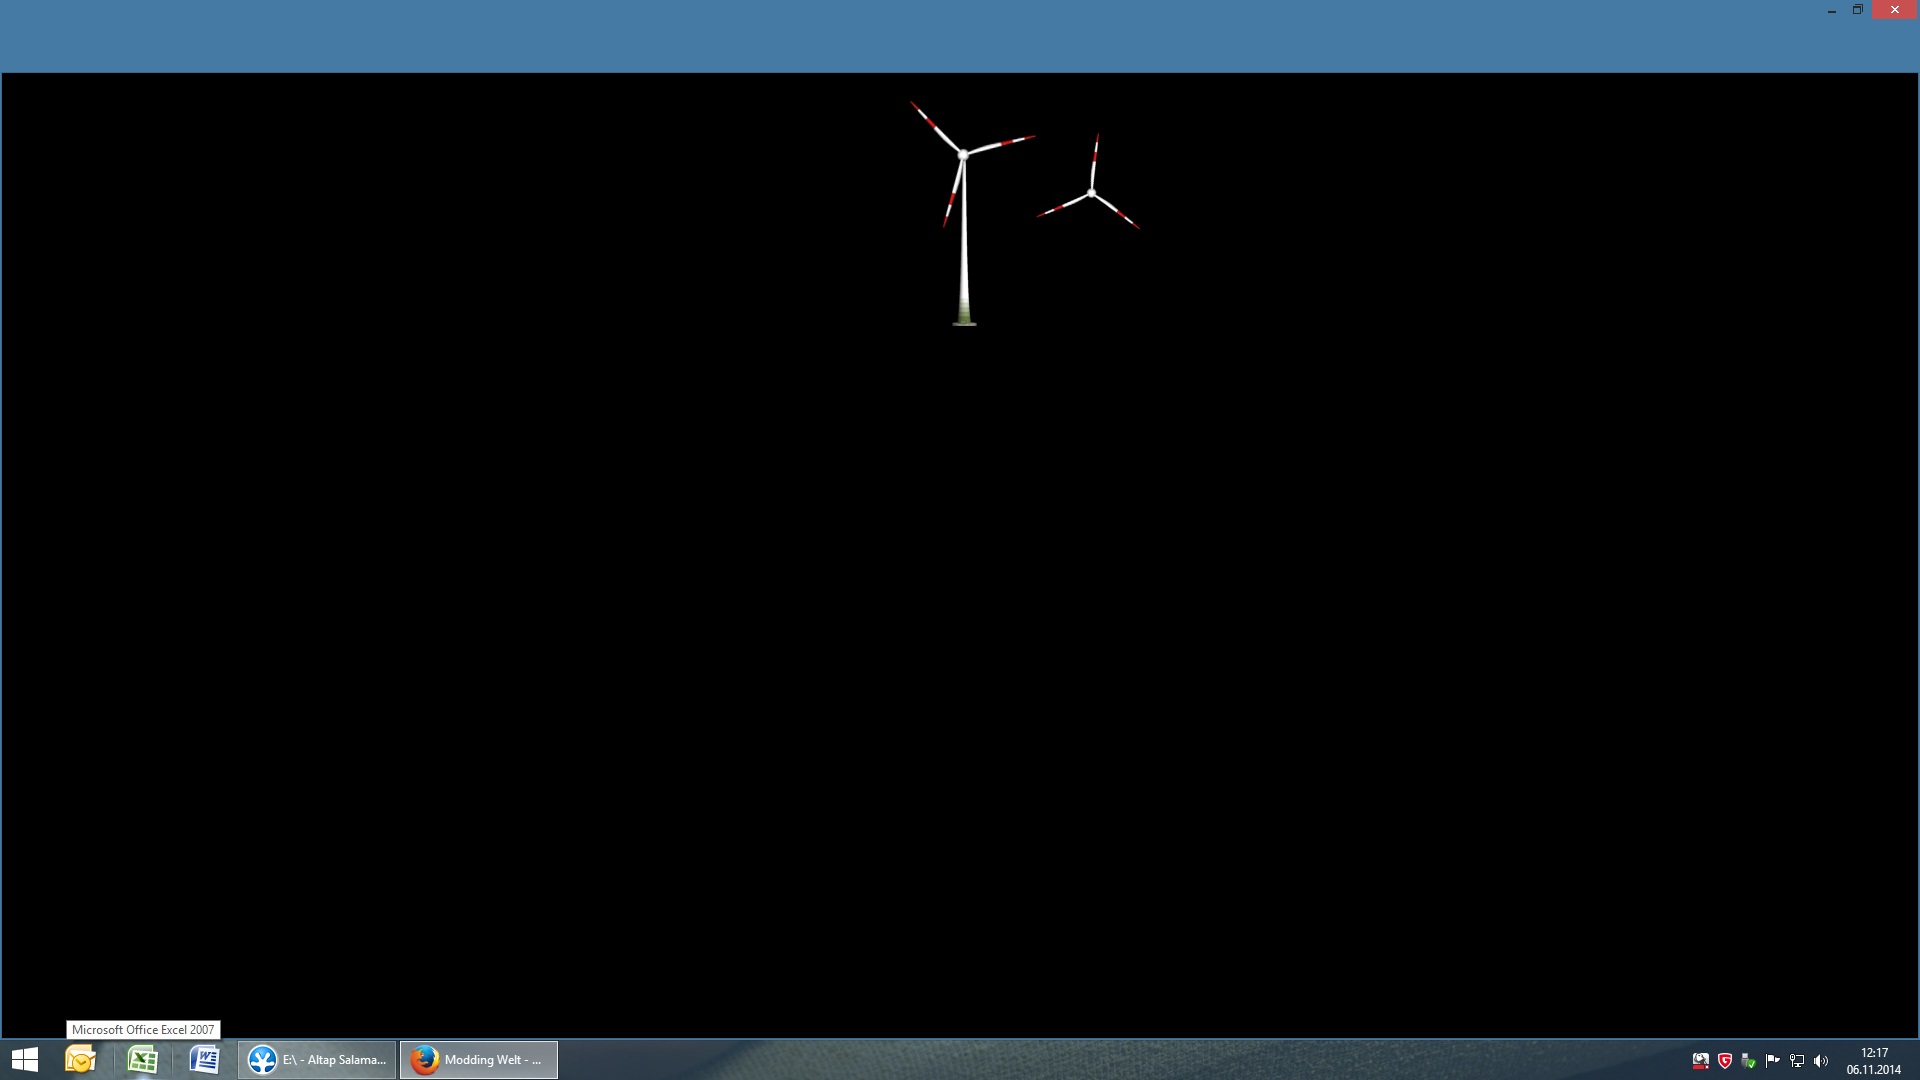Click the clock showing 12:17
This screenshot has height=1080, width=1920.
(x=1873, y=1060)
